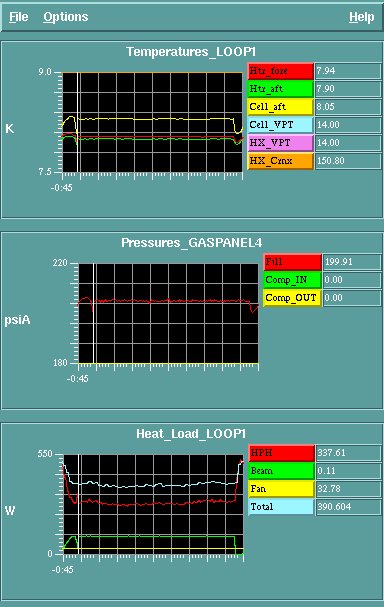
Task: Select the red Fill pressure legend button
Action: click(293, 262)
